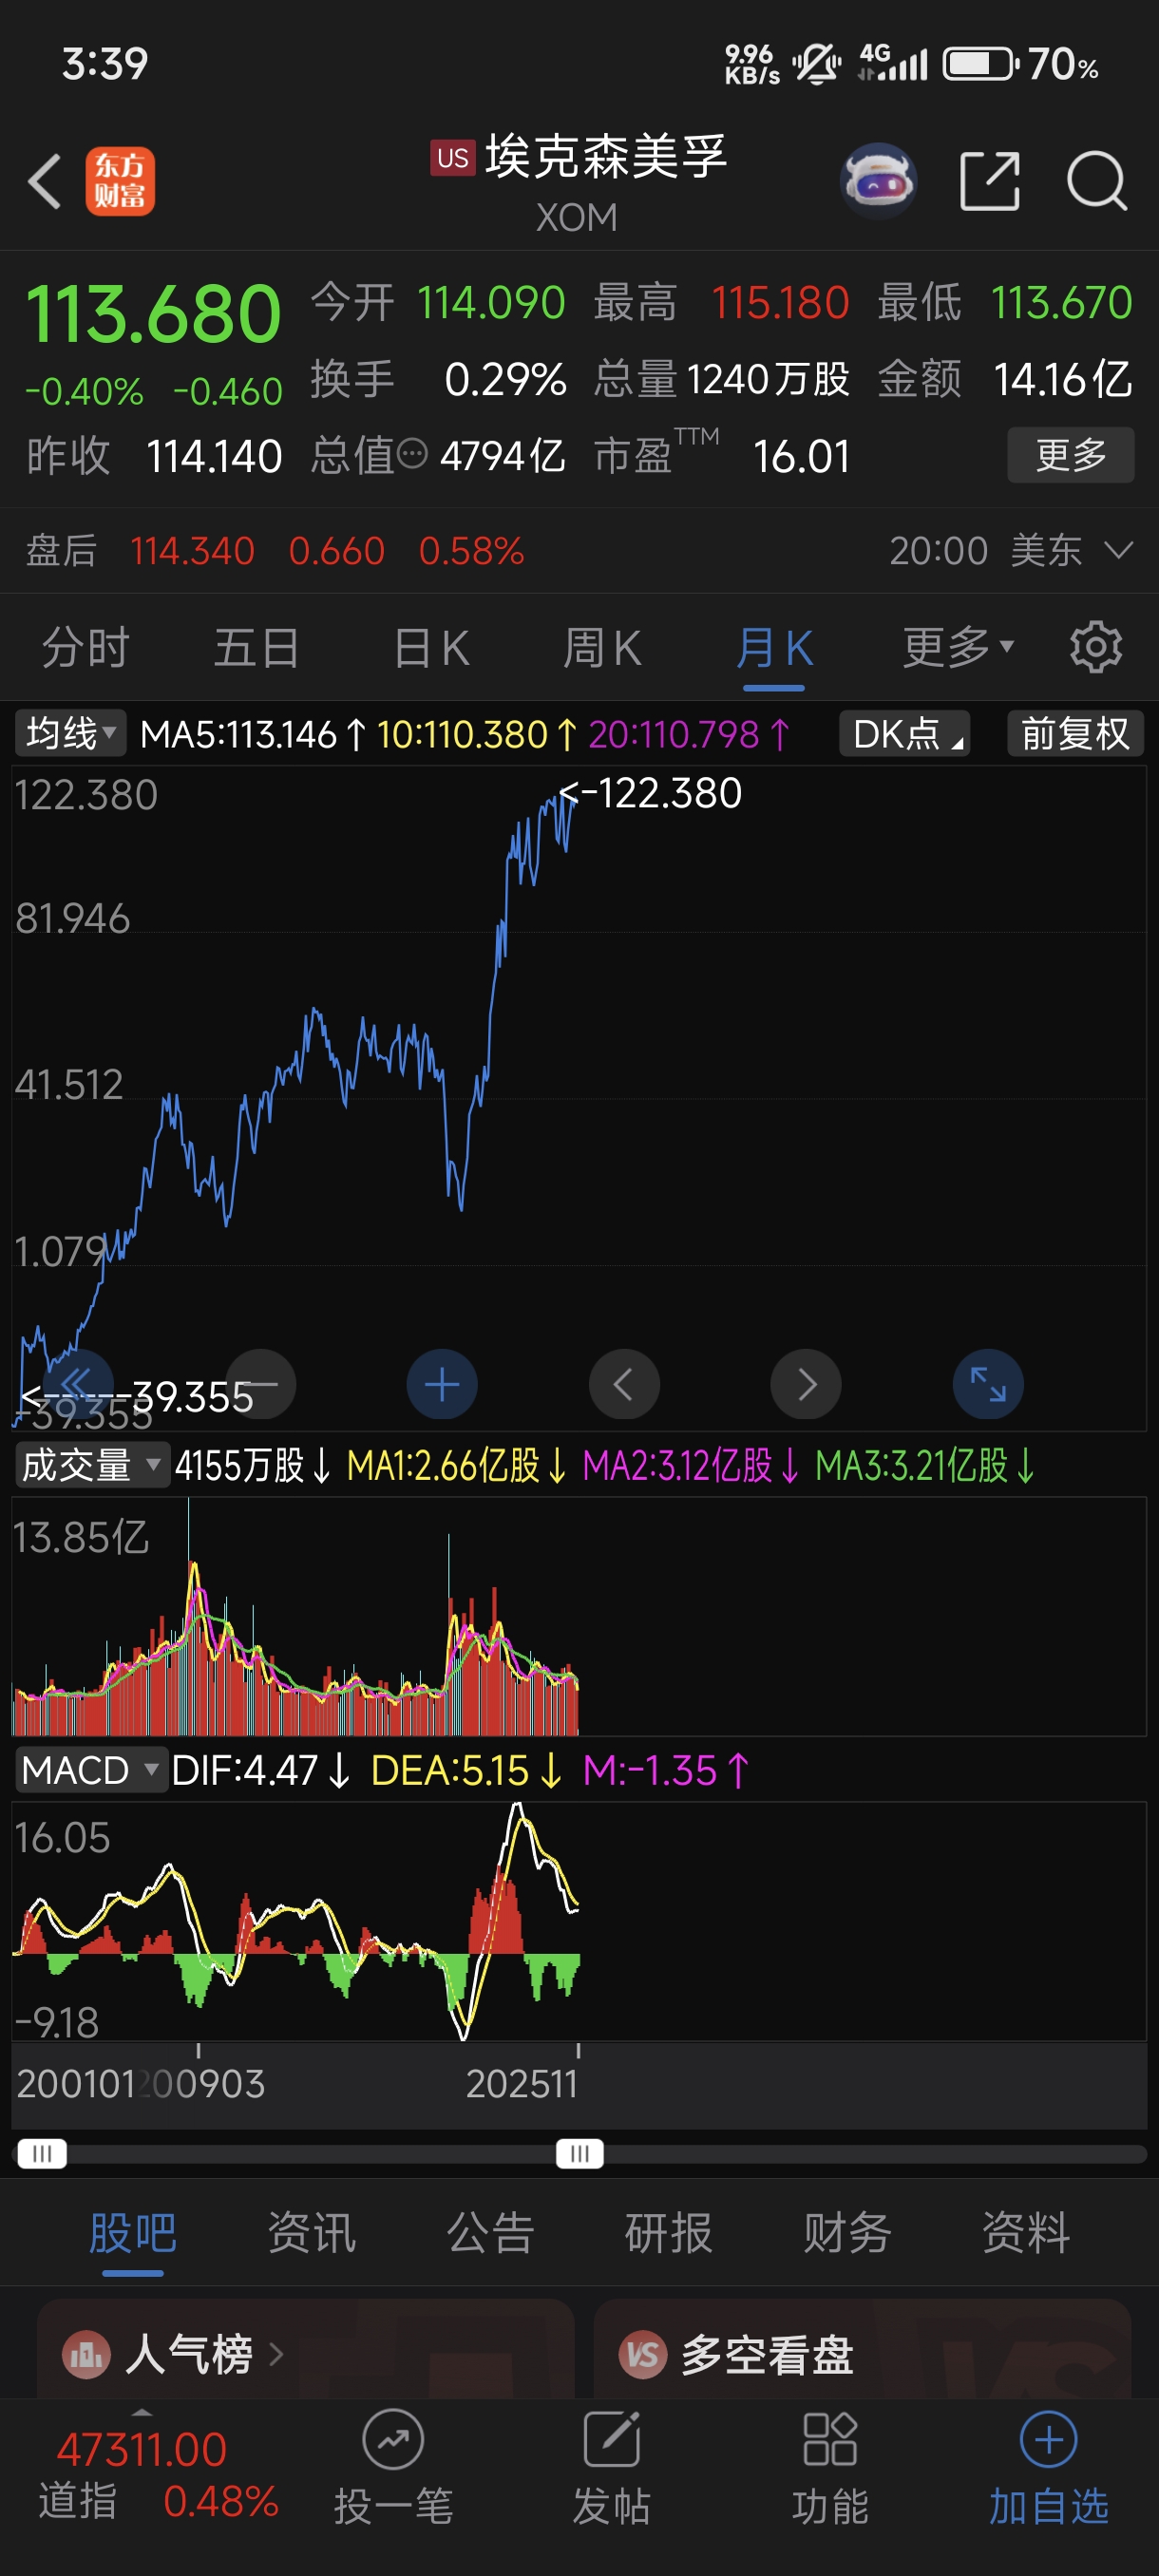Open search magnifier icon
This screenshot has height=2576, width=1159.
point(1097,181)
